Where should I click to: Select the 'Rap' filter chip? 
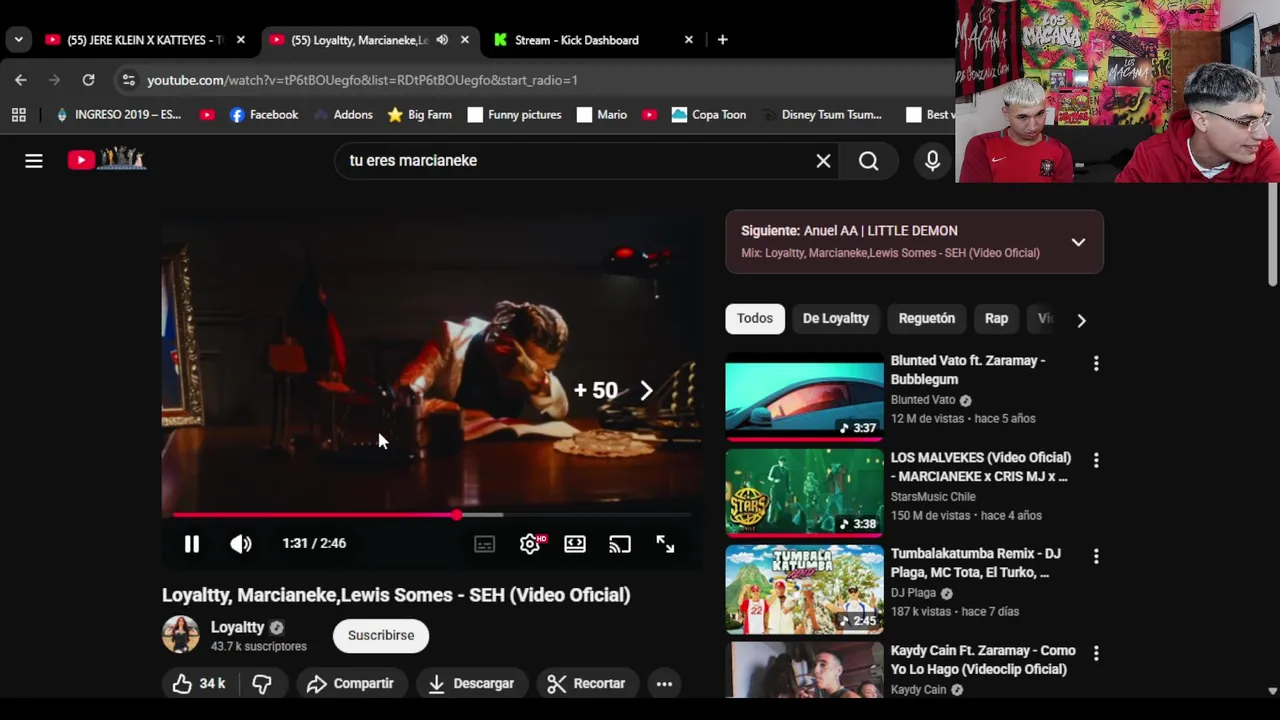pyautogui.click(x=996, y=318)
